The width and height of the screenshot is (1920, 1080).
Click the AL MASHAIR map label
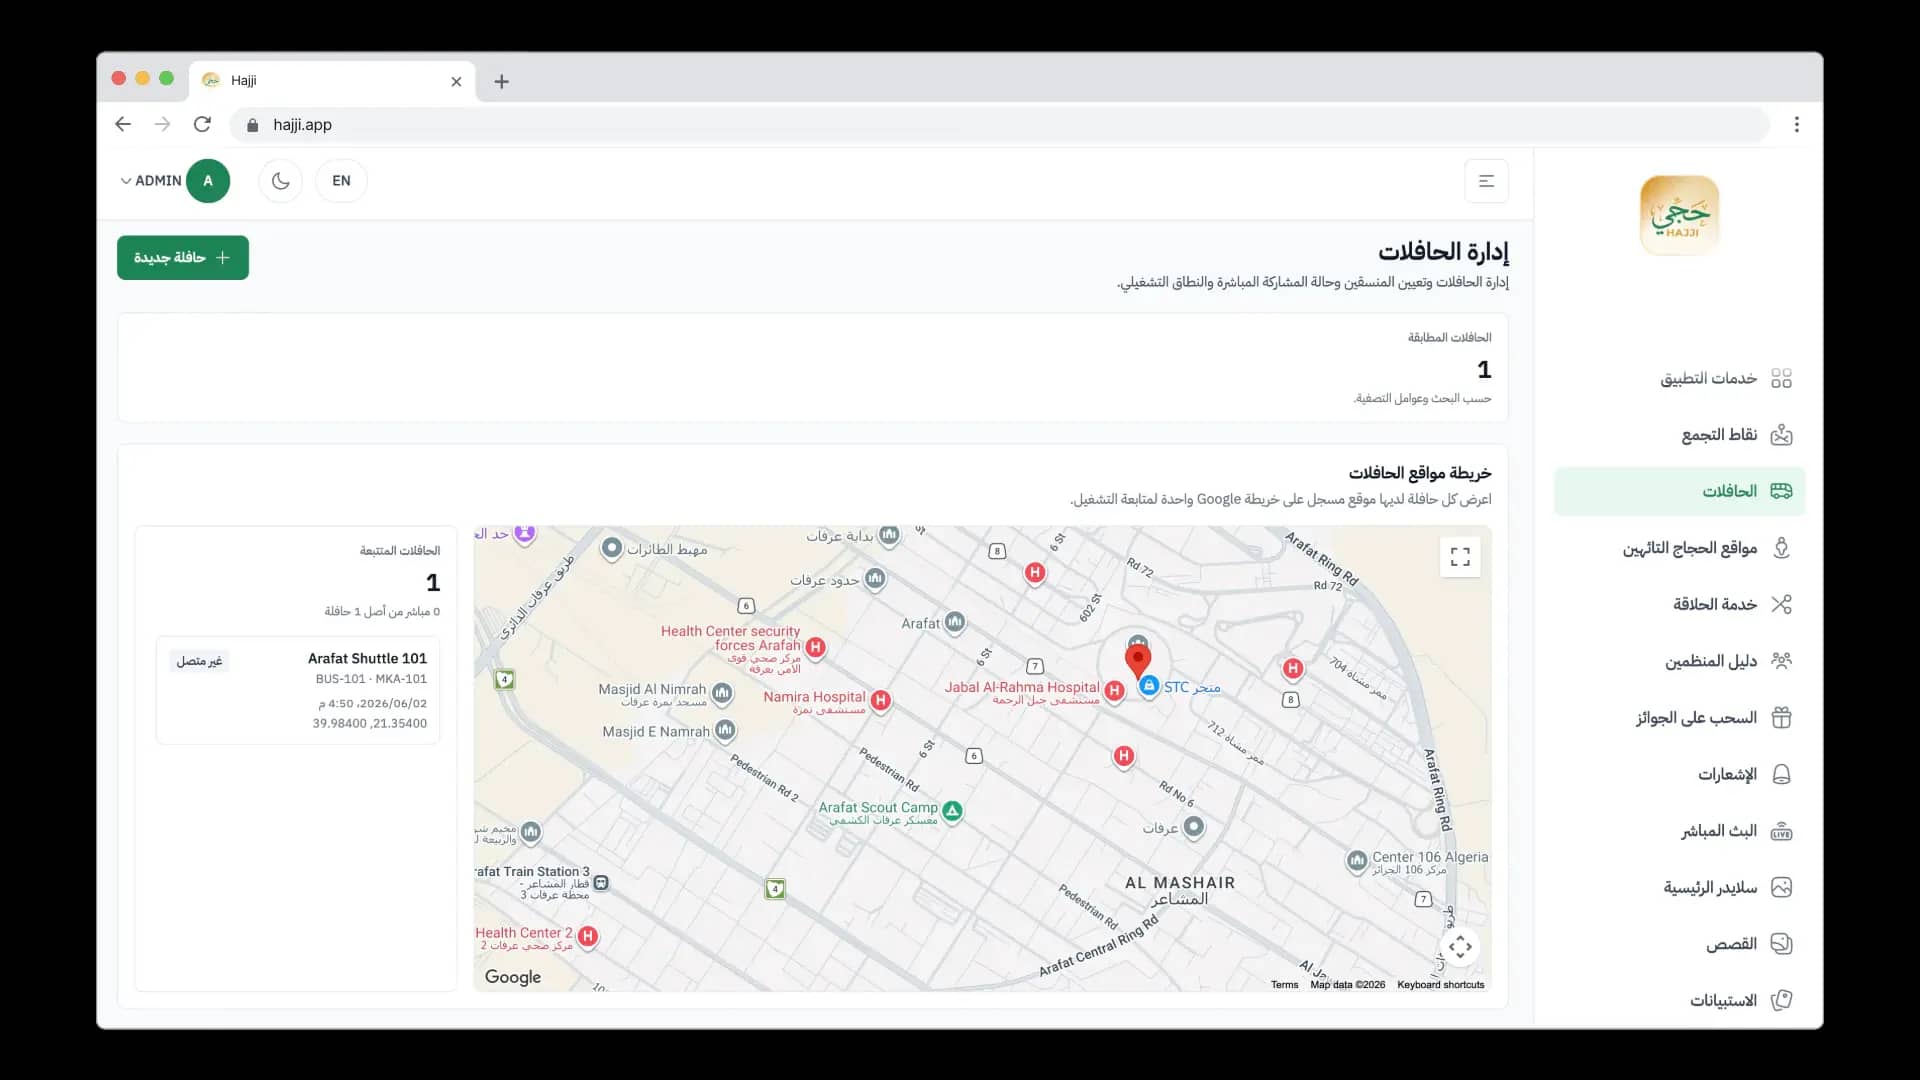pos(1180,883)
